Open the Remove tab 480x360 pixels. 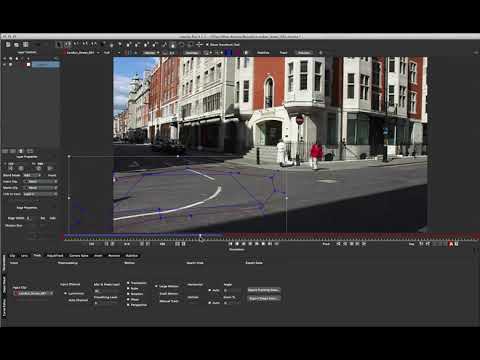click(x=114, y=256)
